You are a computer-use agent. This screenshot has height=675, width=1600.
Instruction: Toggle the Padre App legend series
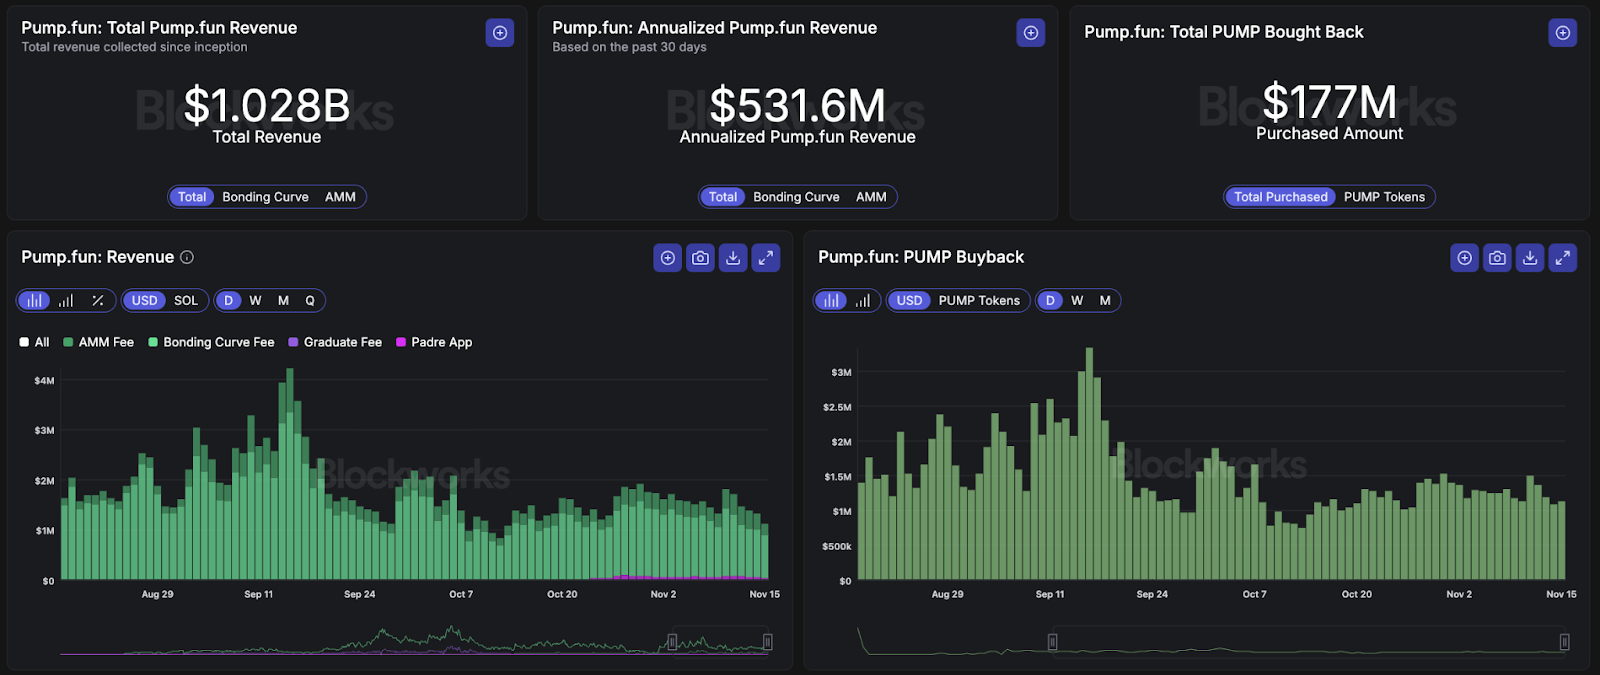pos(434,342)
